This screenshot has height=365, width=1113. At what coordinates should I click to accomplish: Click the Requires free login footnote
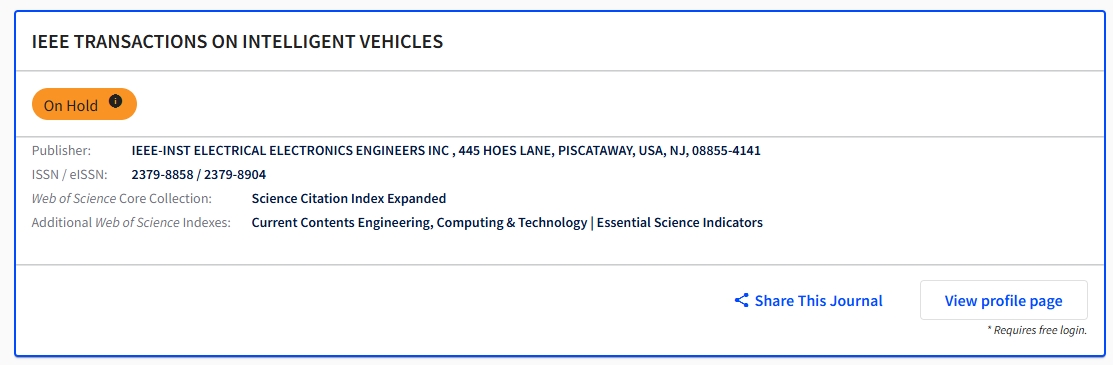[x=1036, y=330]
